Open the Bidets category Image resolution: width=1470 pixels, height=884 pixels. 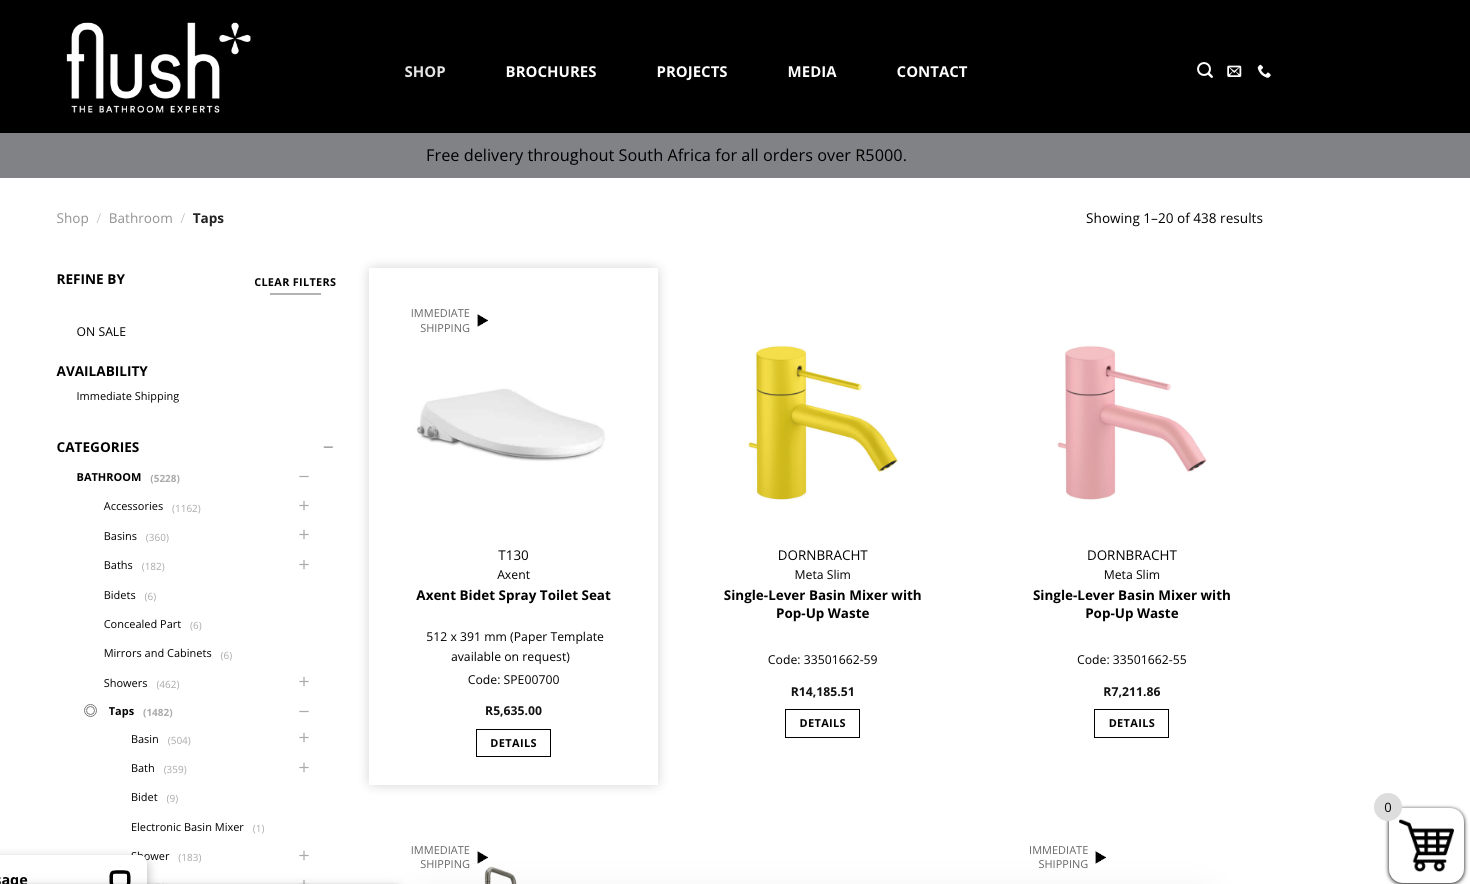tap(120, 595)
